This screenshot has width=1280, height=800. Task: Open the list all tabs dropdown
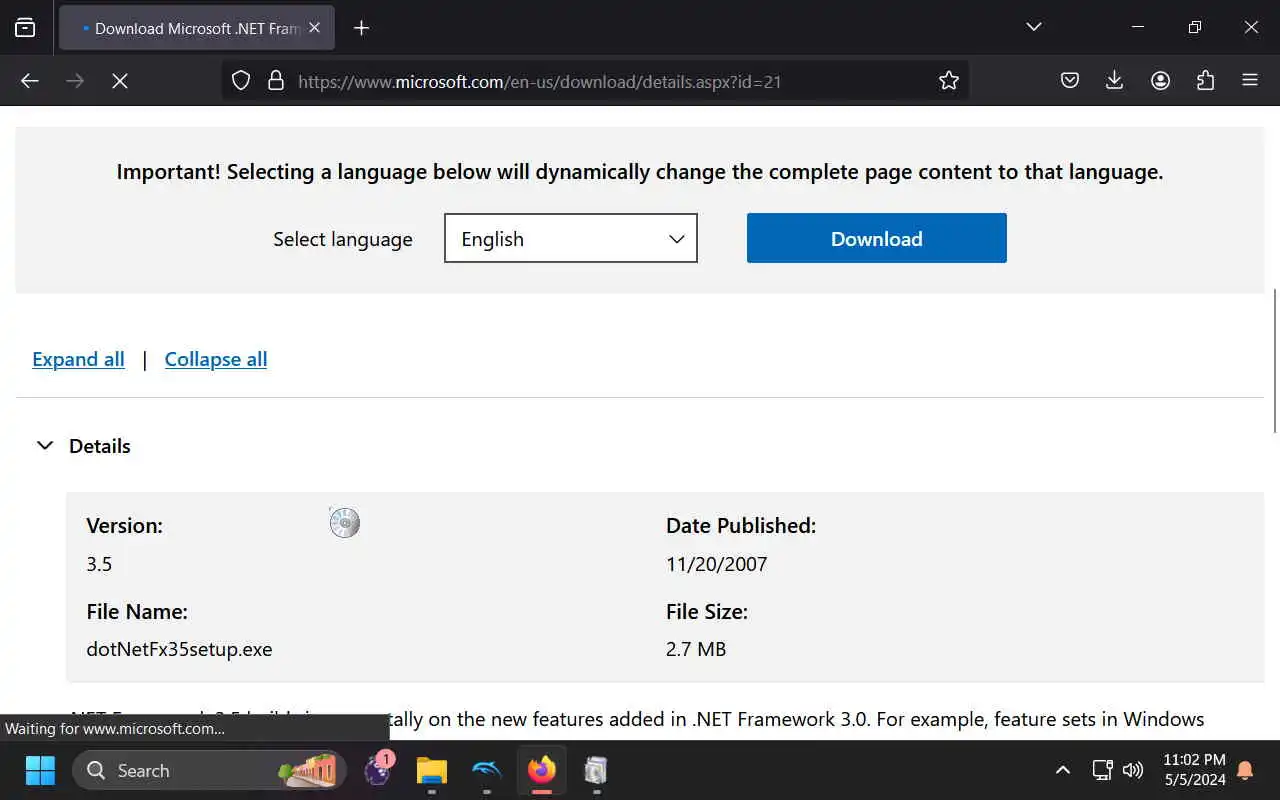1034,27
